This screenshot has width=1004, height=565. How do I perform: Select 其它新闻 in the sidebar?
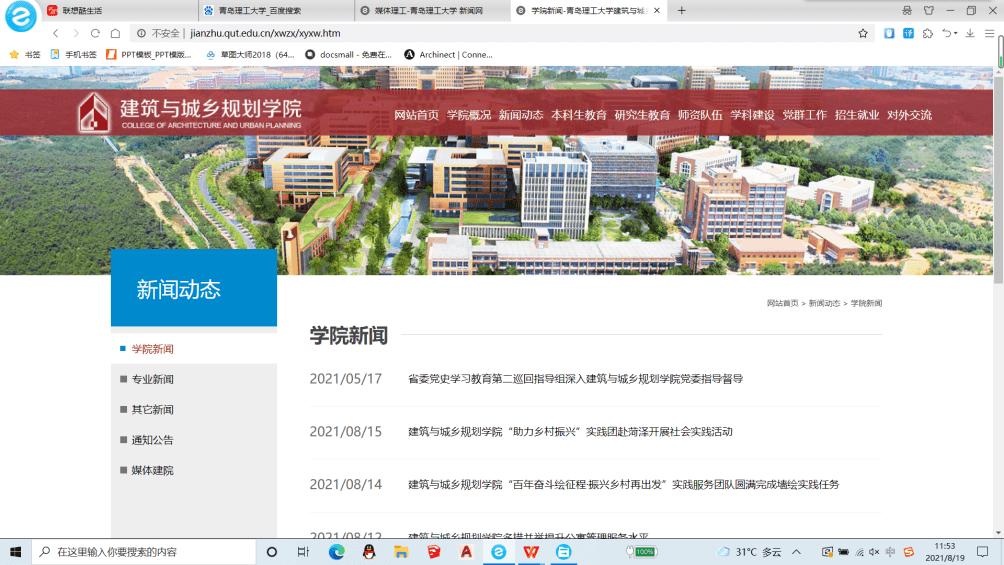pyautogui.click(x=152, y=409)
